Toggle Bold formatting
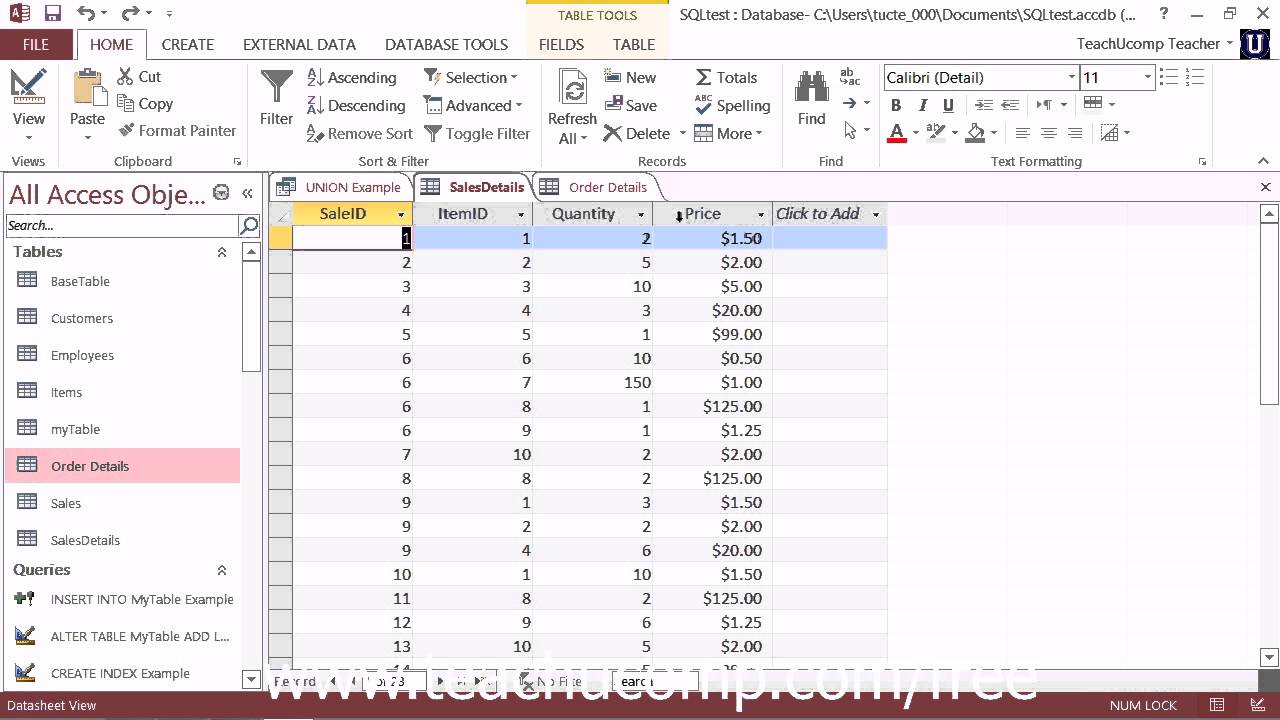Screen dimensions: 1280x720 coord(896,105)
